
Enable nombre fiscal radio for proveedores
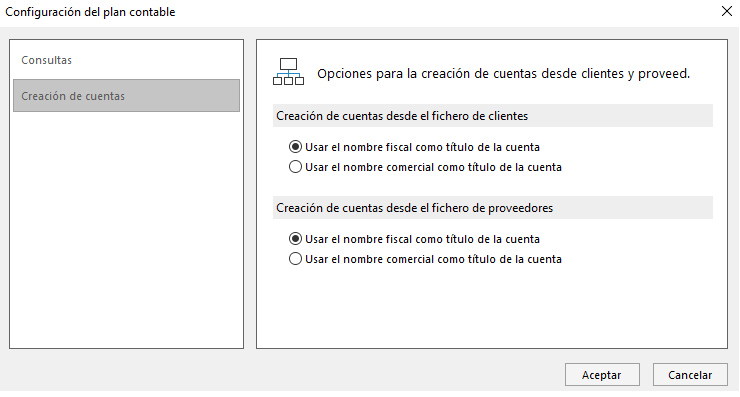(x=295, y=239)
